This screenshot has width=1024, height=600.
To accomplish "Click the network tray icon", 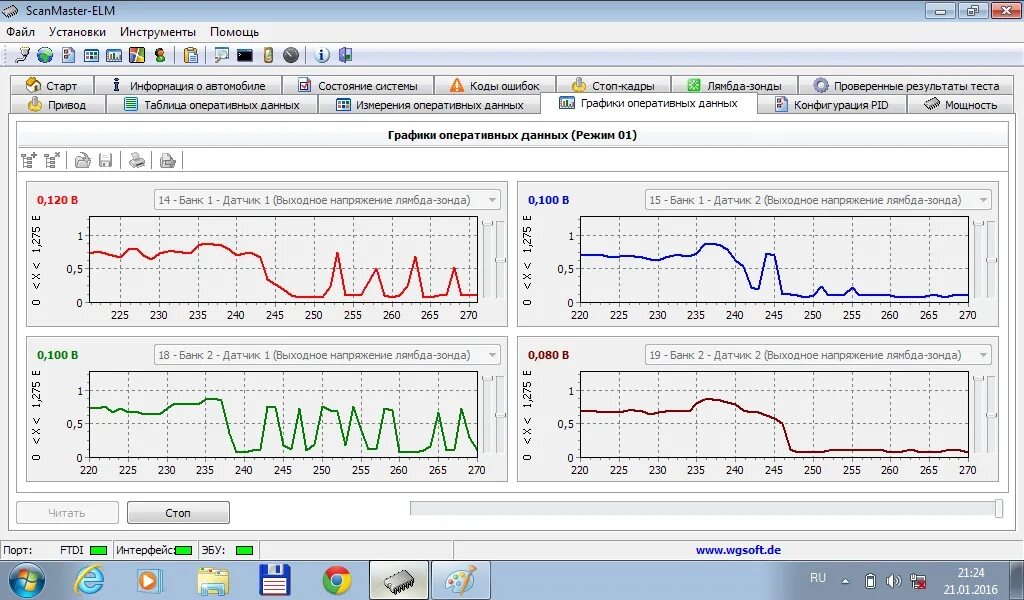I will point(918,580).
